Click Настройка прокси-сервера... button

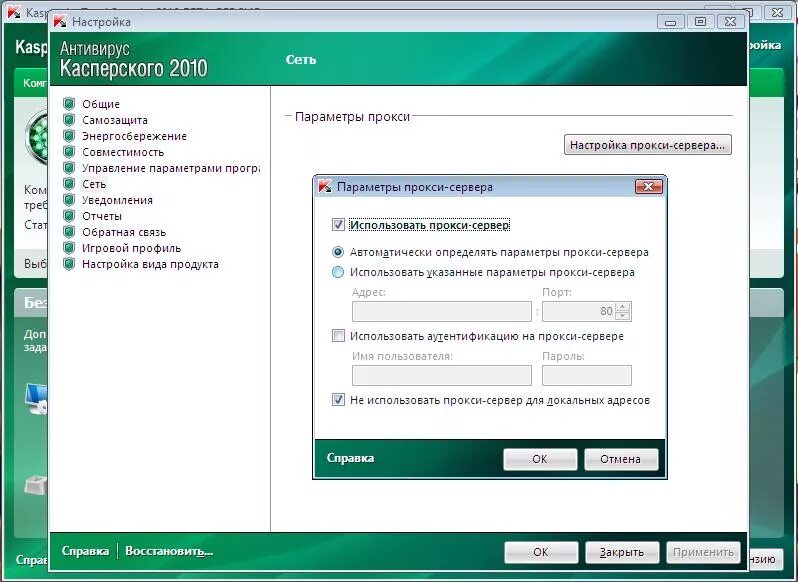[647, 145]
